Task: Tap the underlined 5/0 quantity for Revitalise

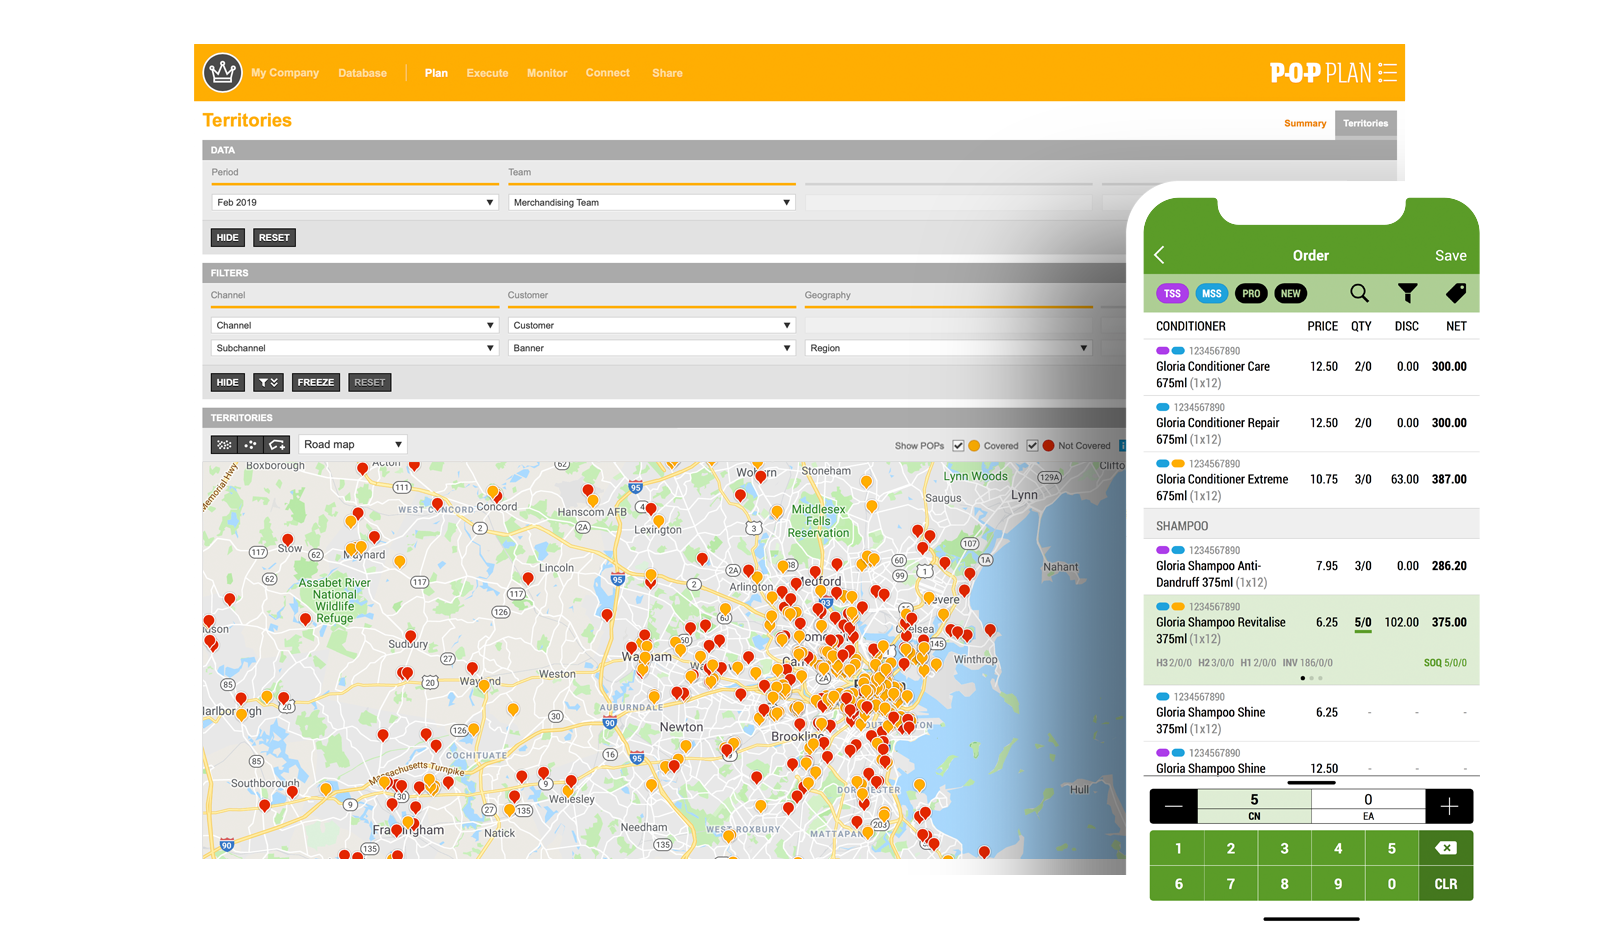Action: coord(1363,623)
